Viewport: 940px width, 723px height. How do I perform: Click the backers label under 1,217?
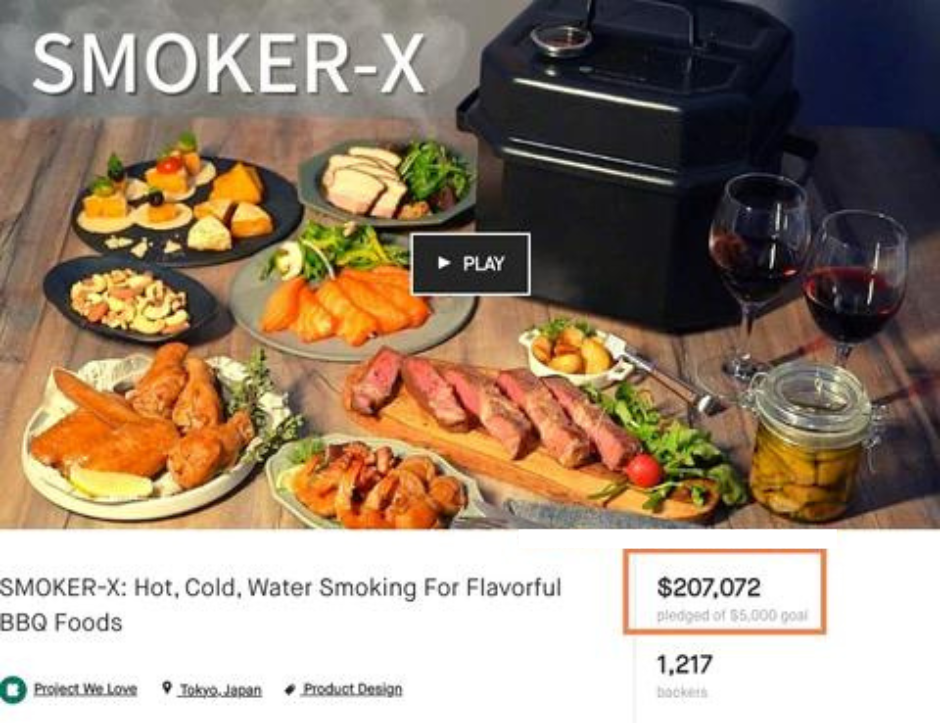tap(682, 692)
